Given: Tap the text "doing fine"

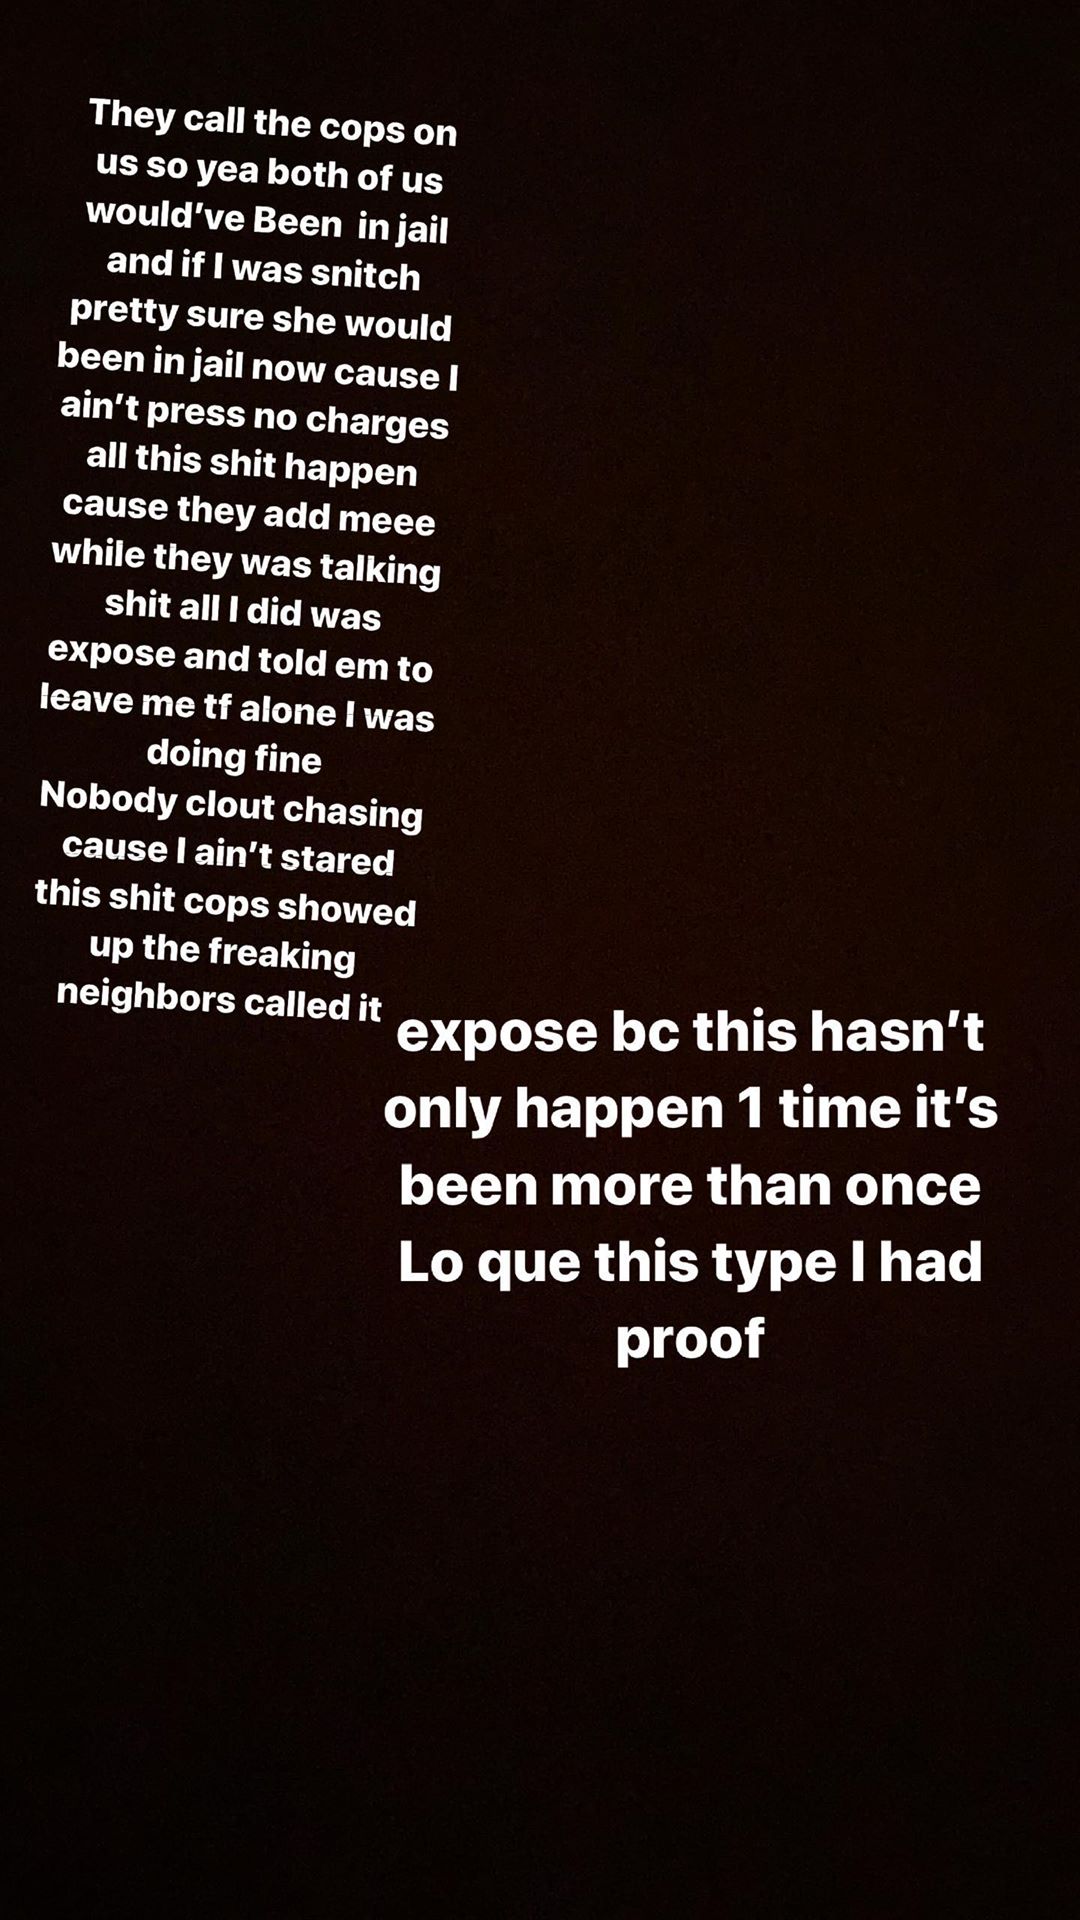Looking at the screenshot, I should click(x=234, y=757).
